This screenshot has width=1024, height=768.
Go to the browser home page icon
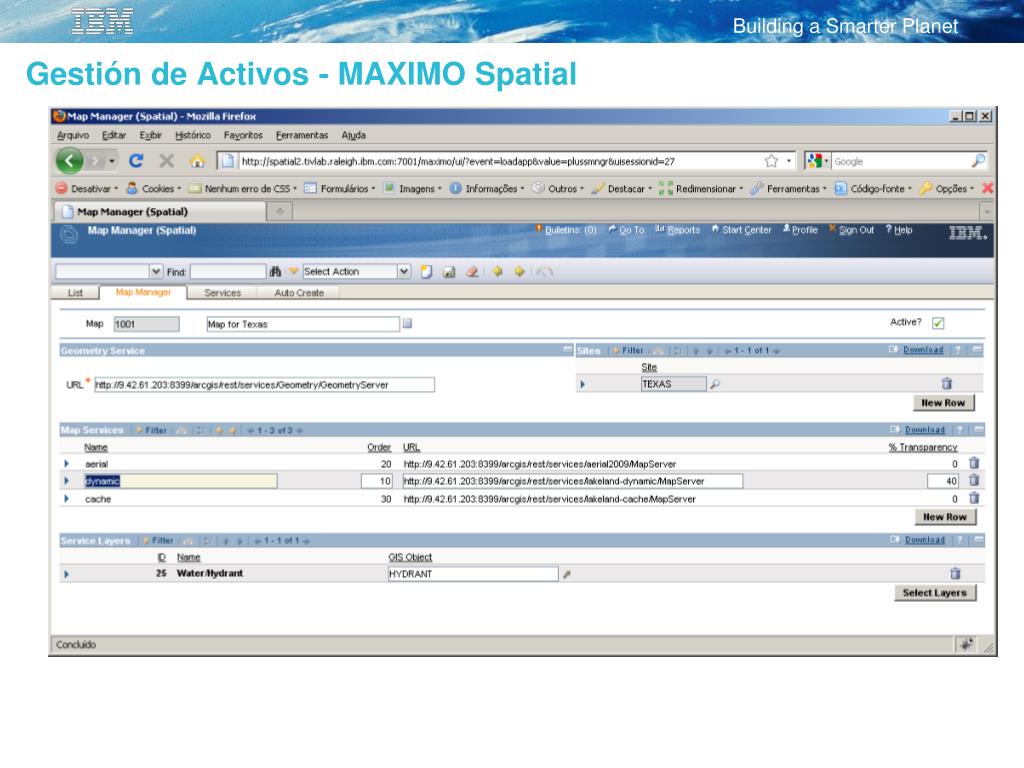pos(197,161)
